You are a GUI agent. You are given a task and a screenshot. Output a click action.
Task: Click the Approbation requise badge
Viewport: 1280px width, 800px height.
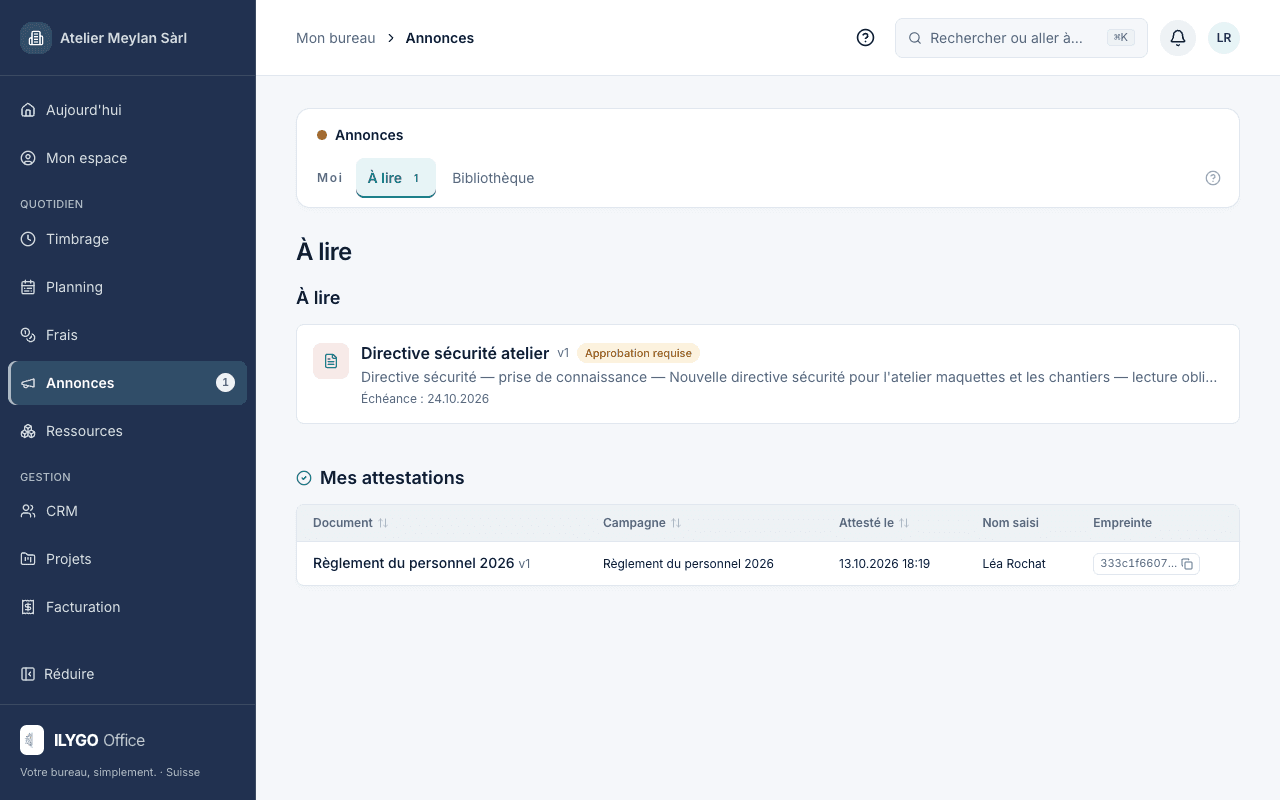tap(638, 353)
